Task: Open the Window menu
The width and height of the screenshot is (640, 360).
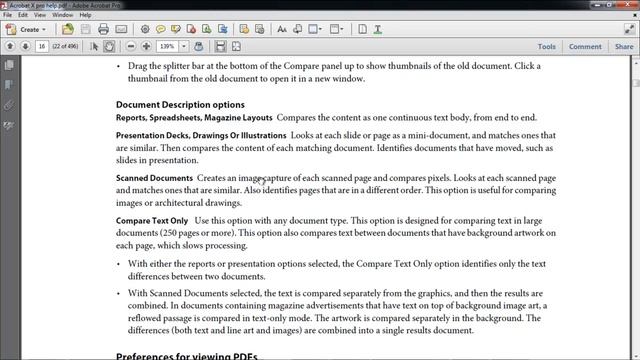Action: point(62,15)
